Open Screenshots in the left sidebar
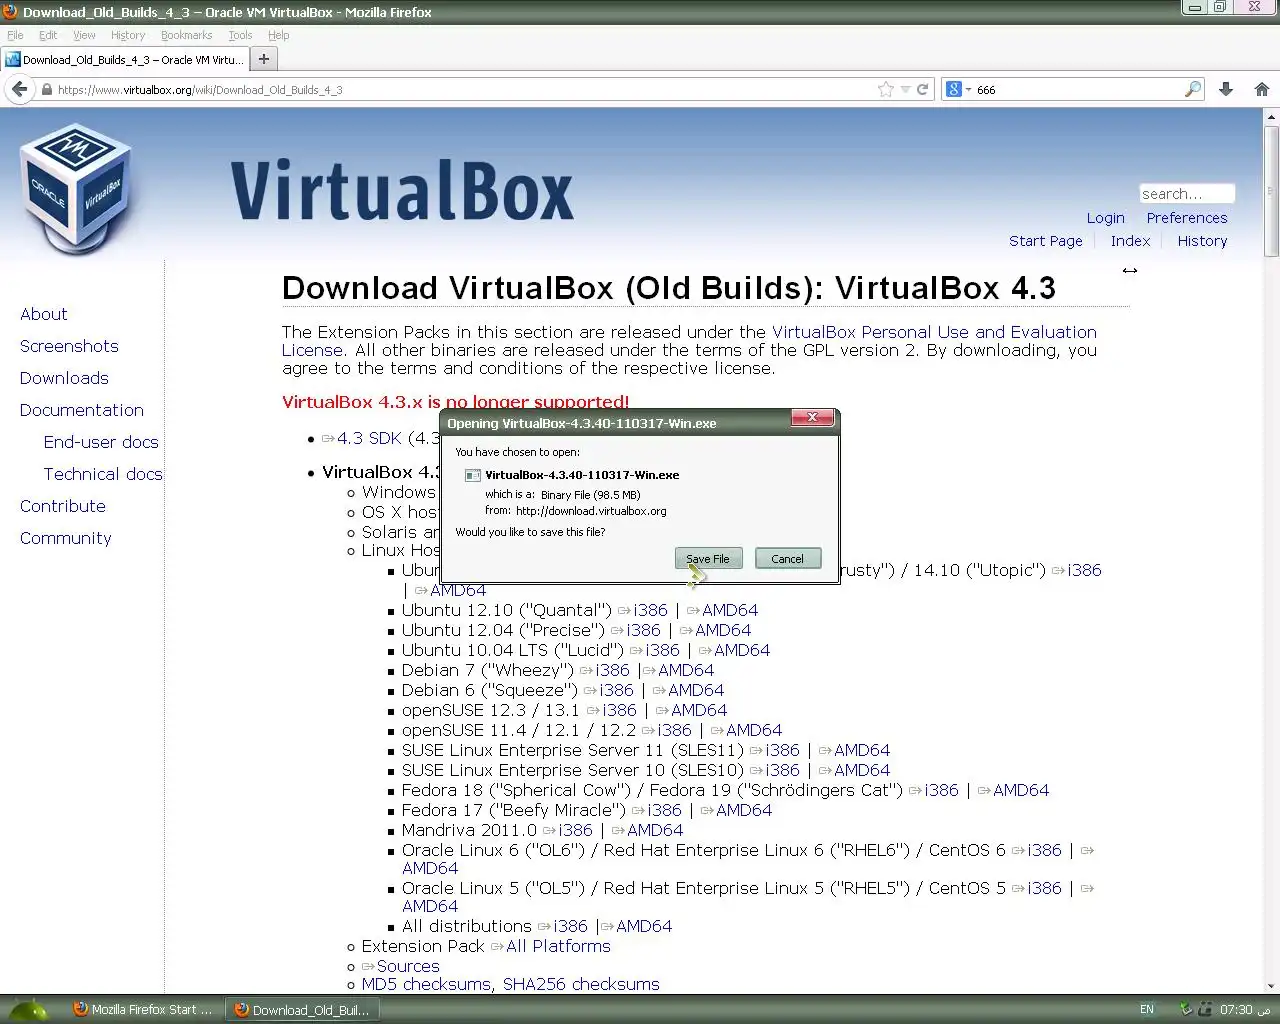This screenshot has height=1024, width=1280. click(69, 346)
